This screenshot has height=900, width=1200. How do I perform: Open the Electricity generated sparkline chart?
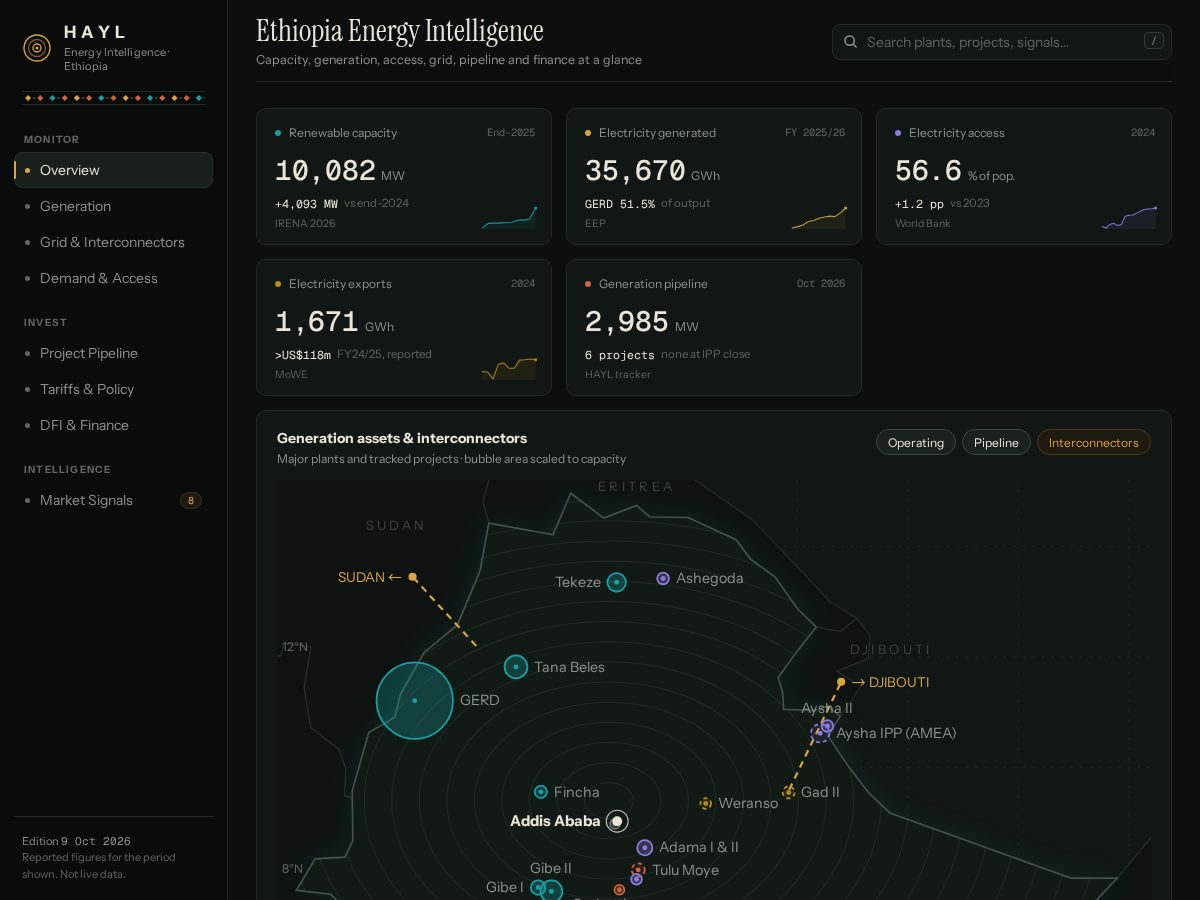pyautogui.click(x=819, y=217)
